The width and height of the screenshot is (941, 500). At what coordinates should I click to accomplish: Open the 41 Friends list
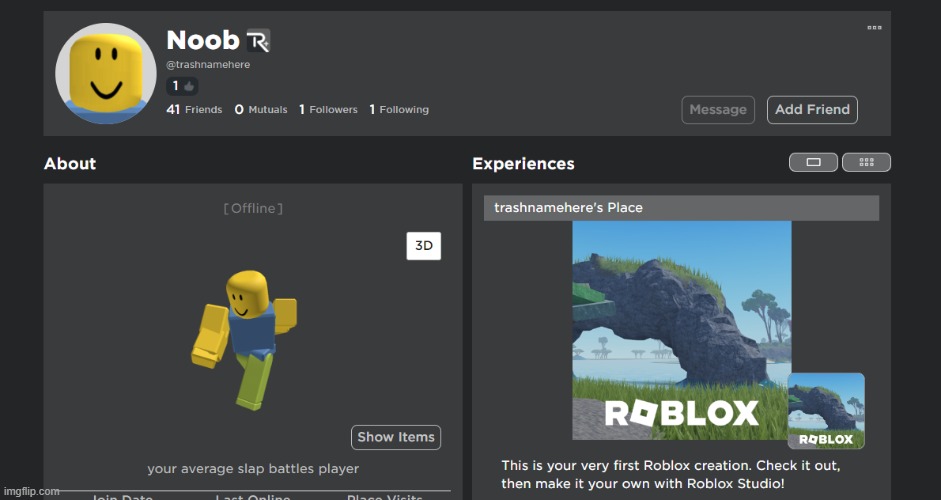point(194,109)
